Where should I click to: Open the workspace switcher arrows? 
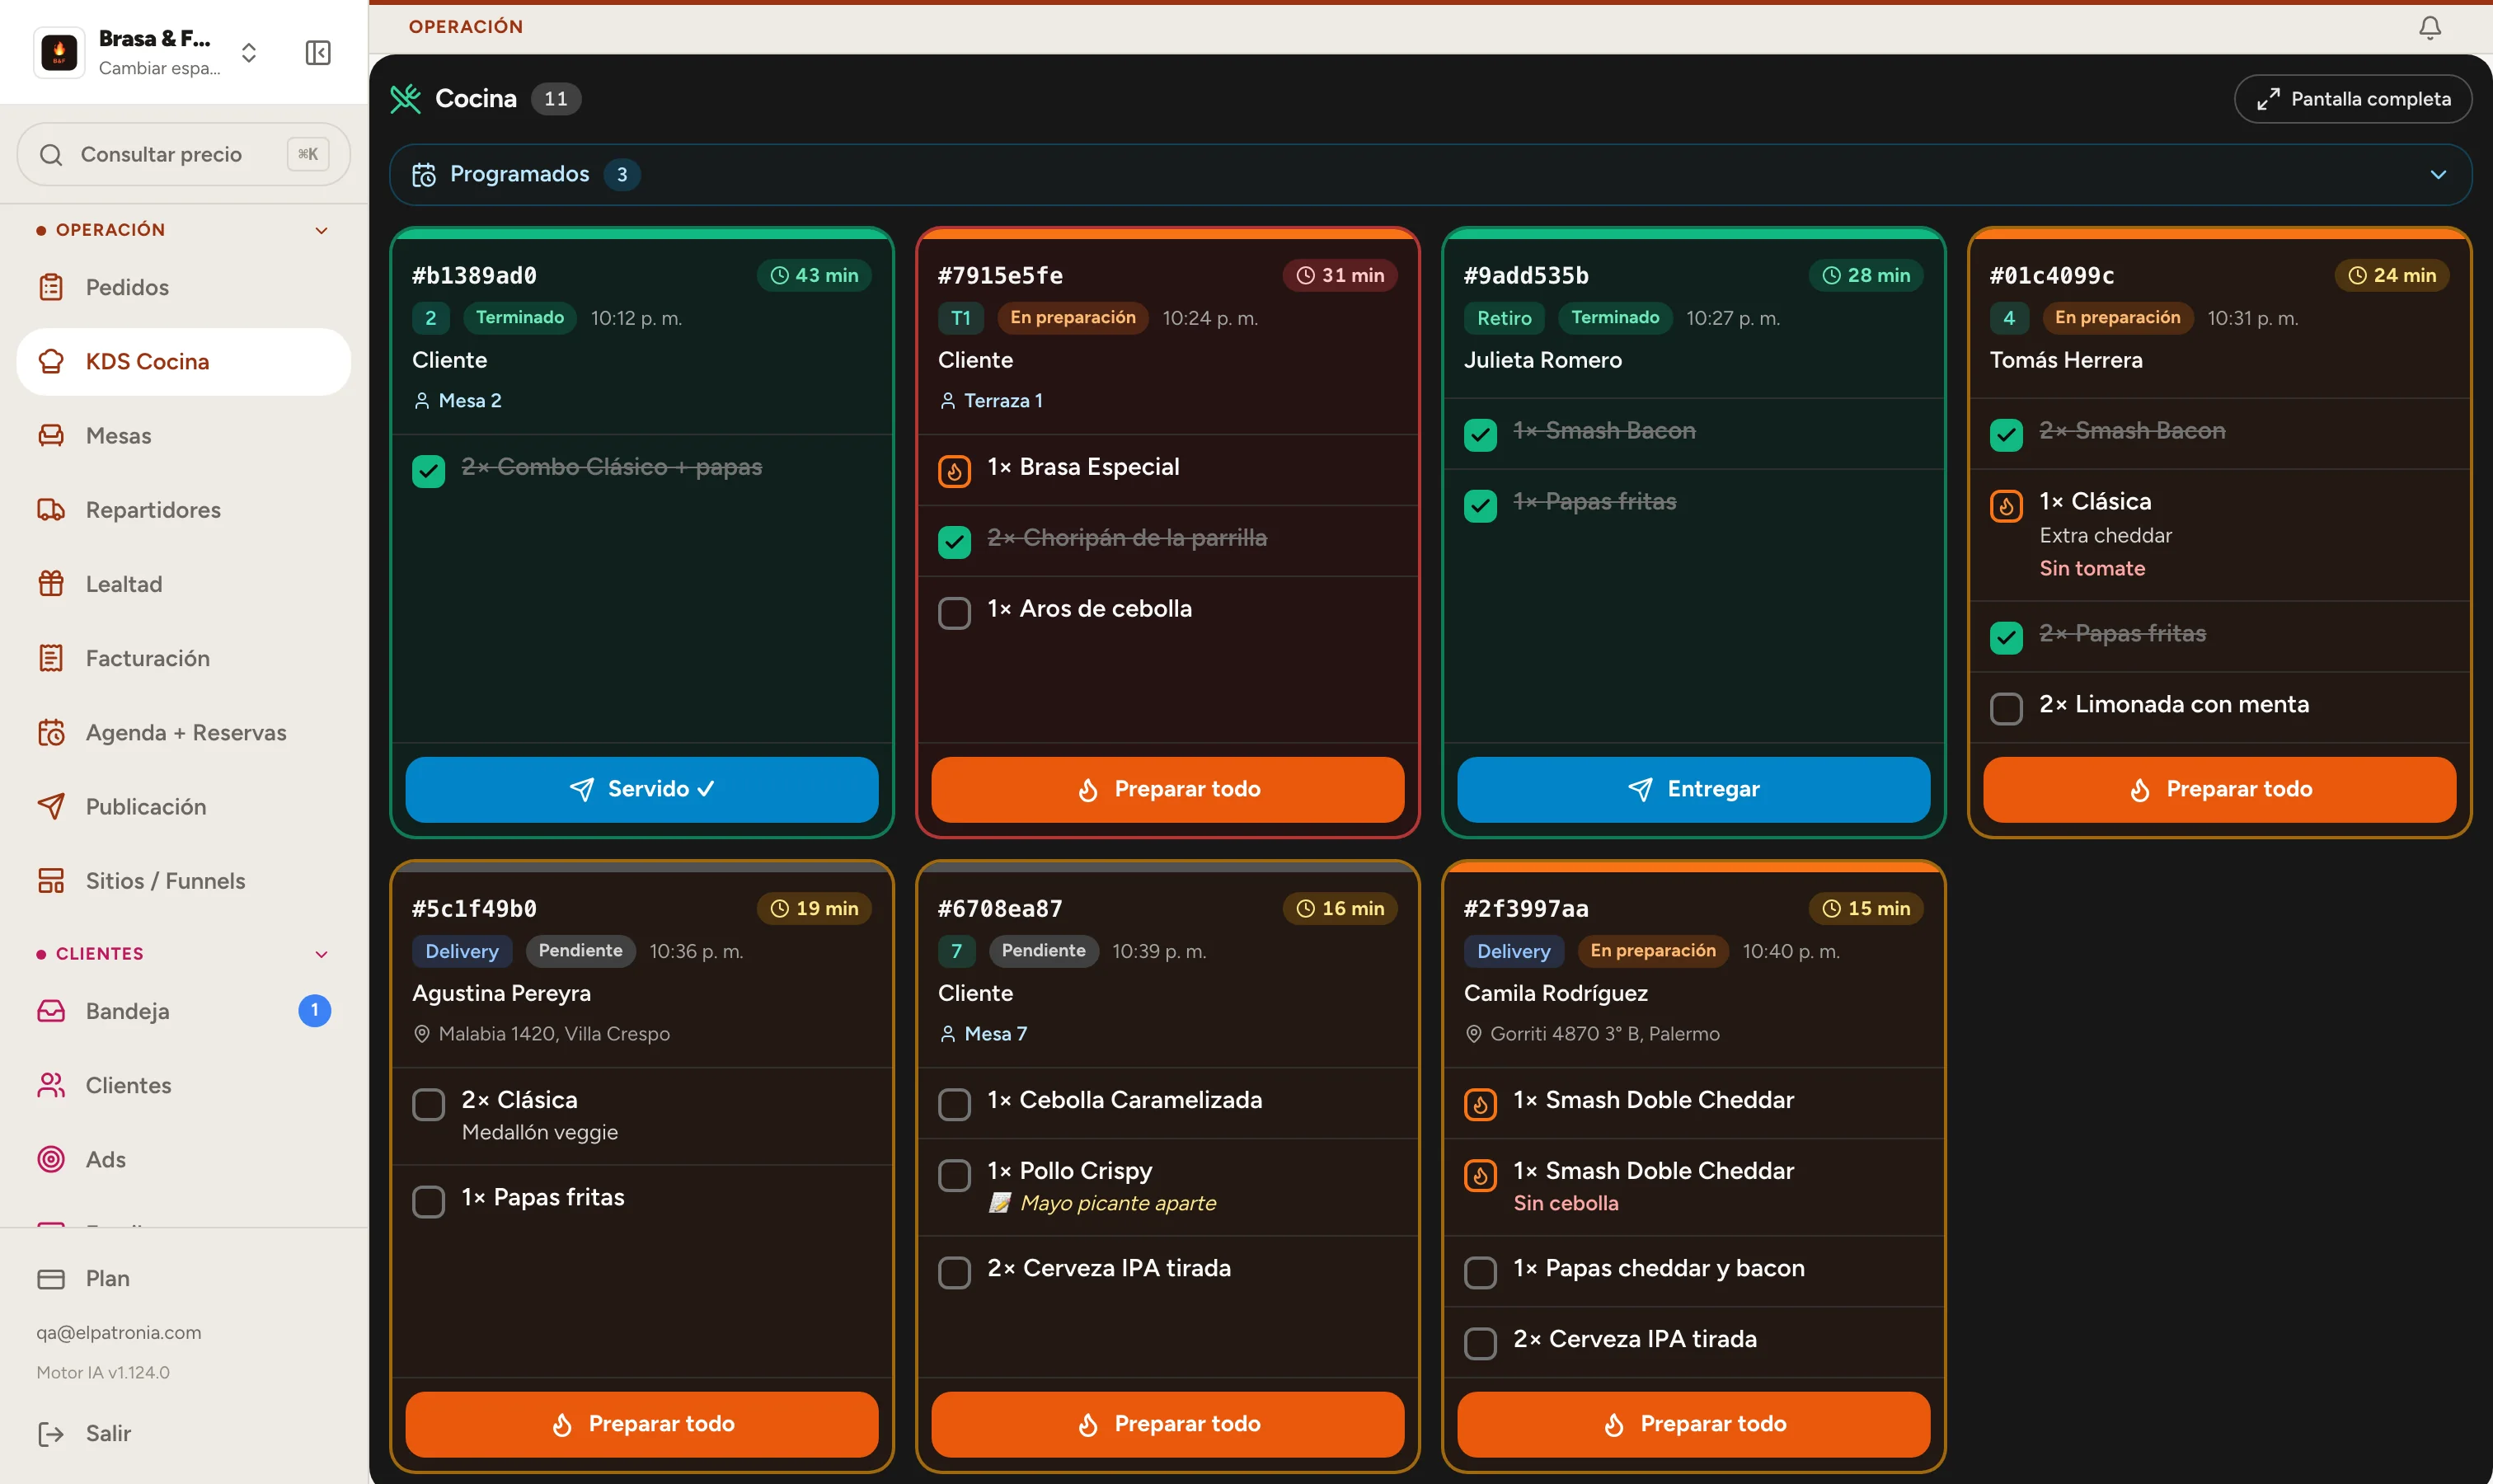coord(249,53)
